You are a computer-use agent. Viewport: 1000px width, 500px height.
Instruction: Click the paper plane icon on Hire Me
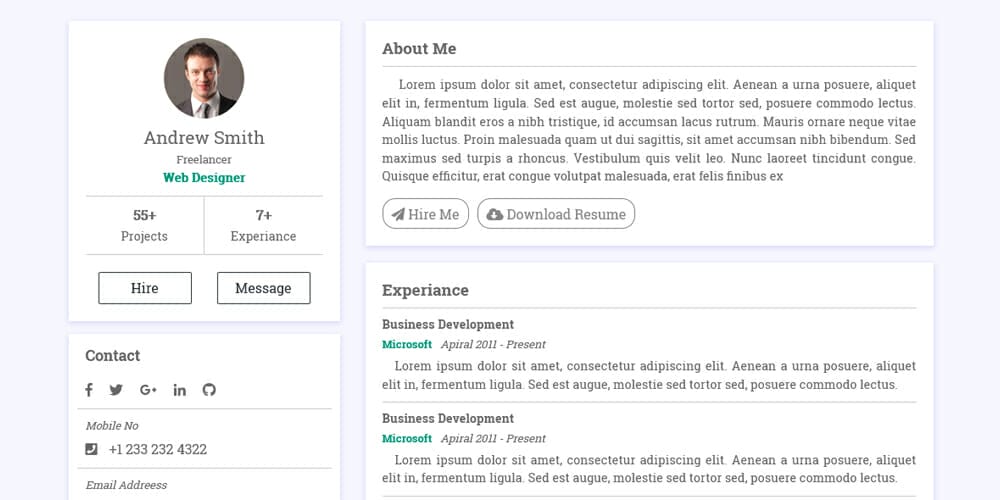pos(398,214)
